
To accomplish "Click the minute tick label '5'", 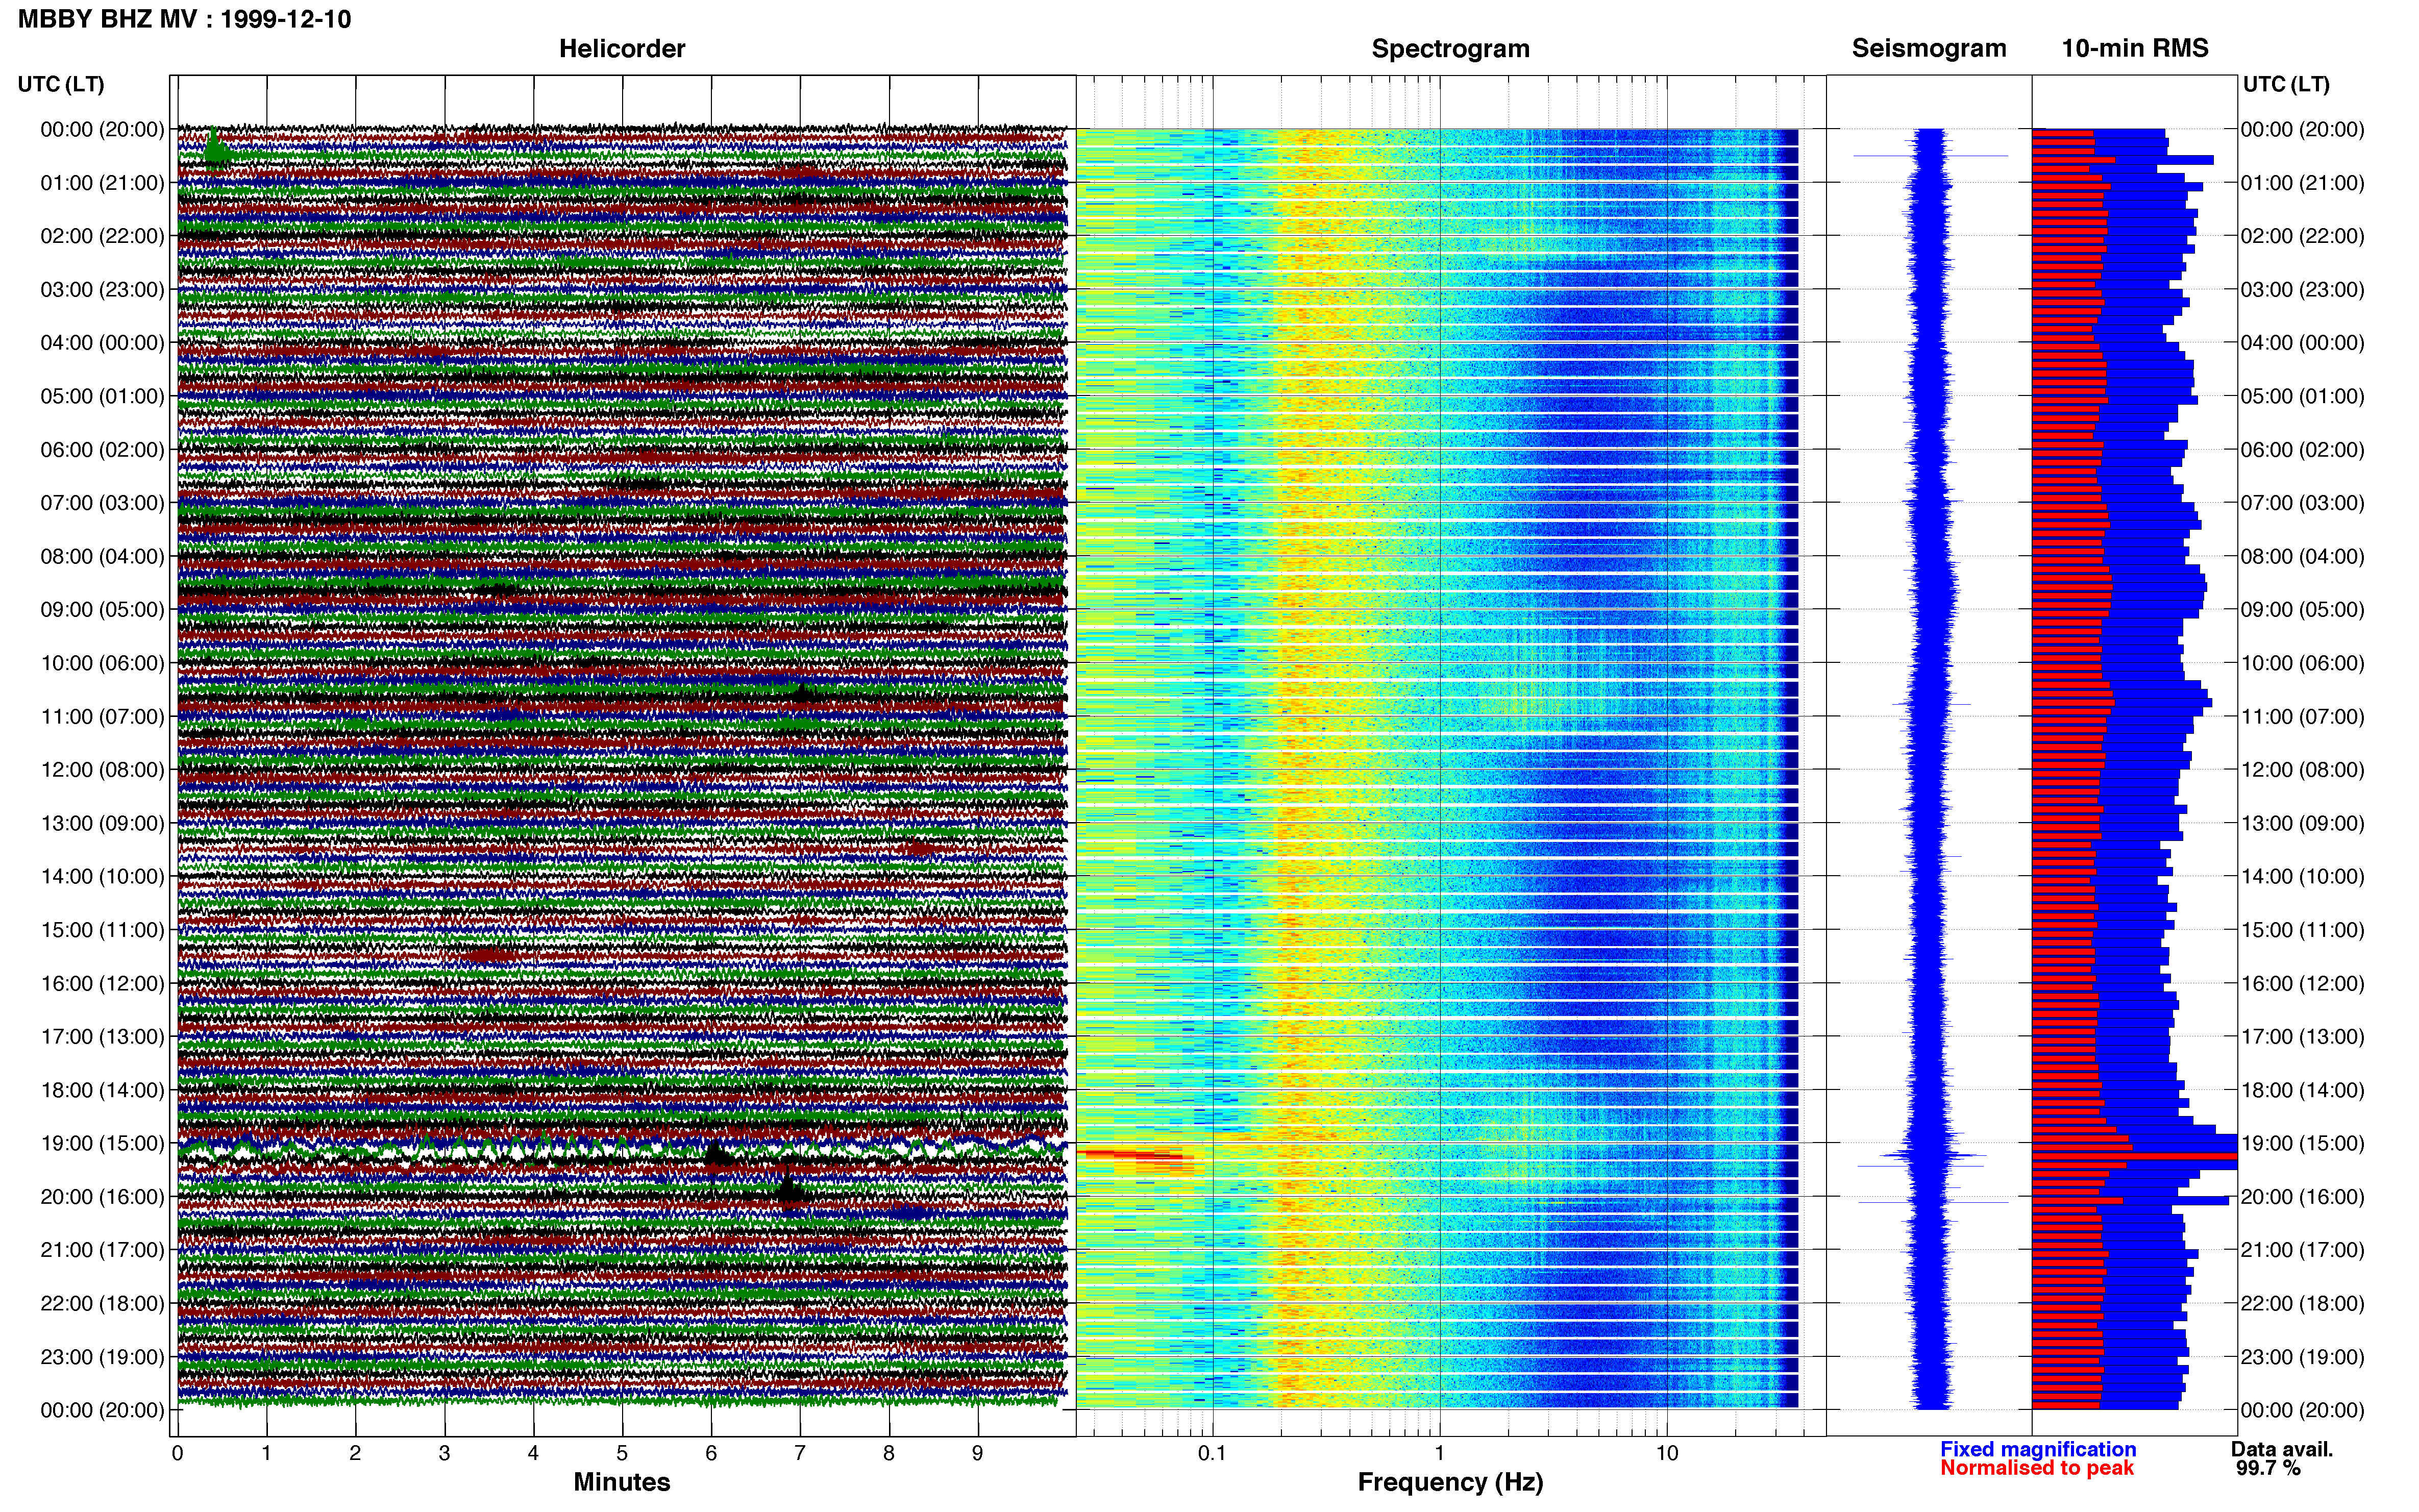I will point(622,1453).
